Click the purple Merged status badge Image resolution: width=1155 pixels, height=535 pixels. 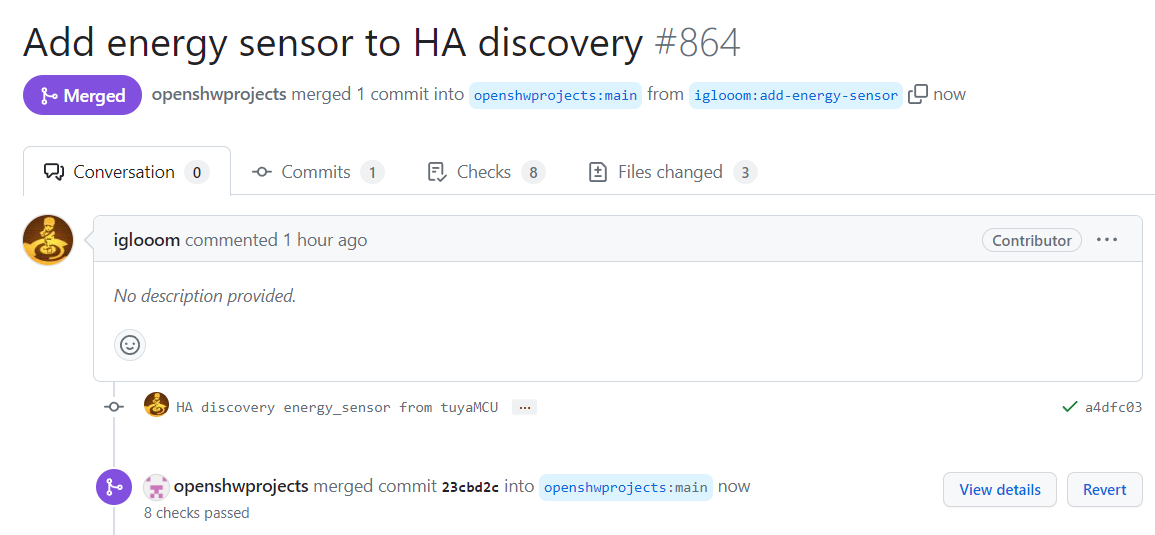point(82,95)
